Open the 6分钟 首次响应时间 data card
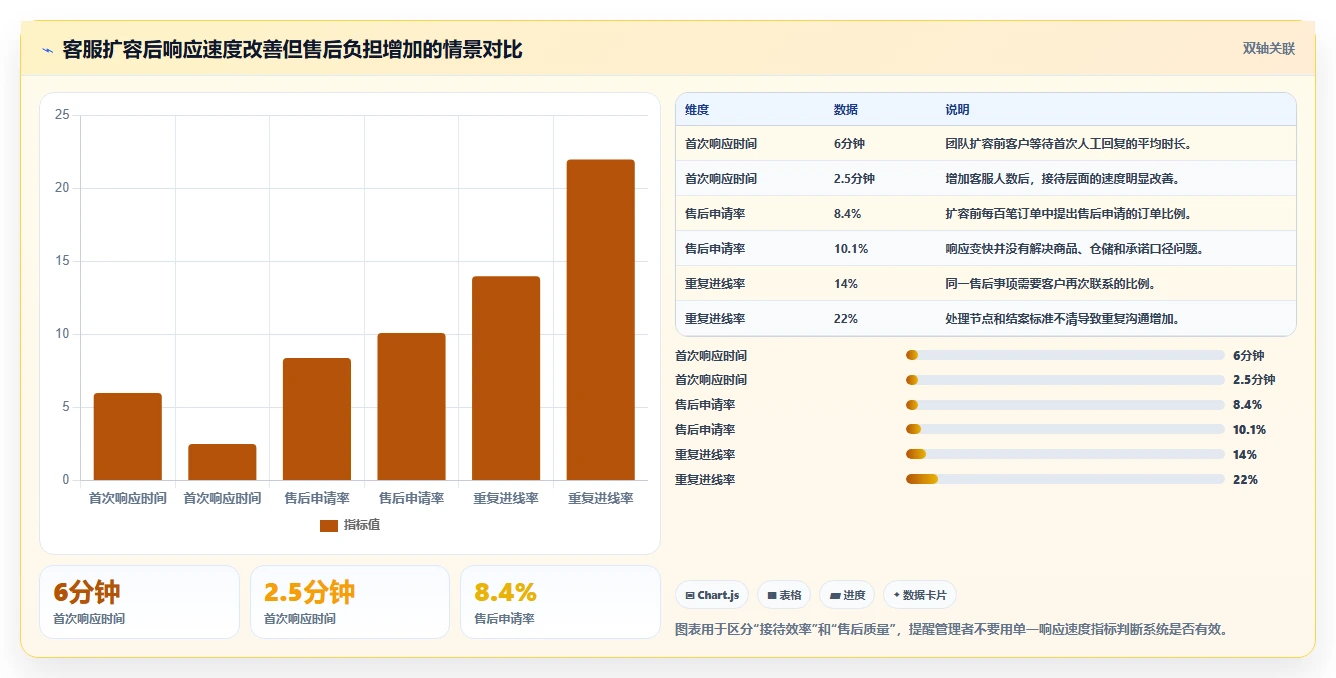This screenshot has width=1336, height=678. (x=139, y=602)
